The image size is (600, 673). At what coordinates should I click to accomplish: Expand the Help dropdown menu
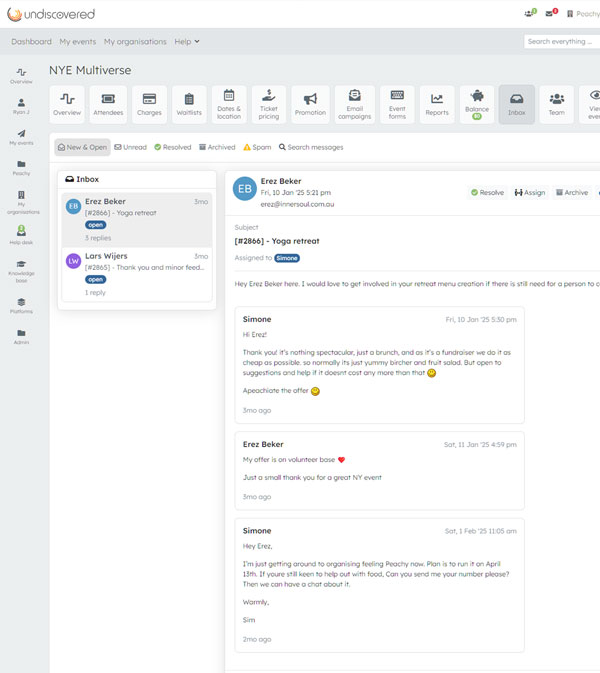187,42
